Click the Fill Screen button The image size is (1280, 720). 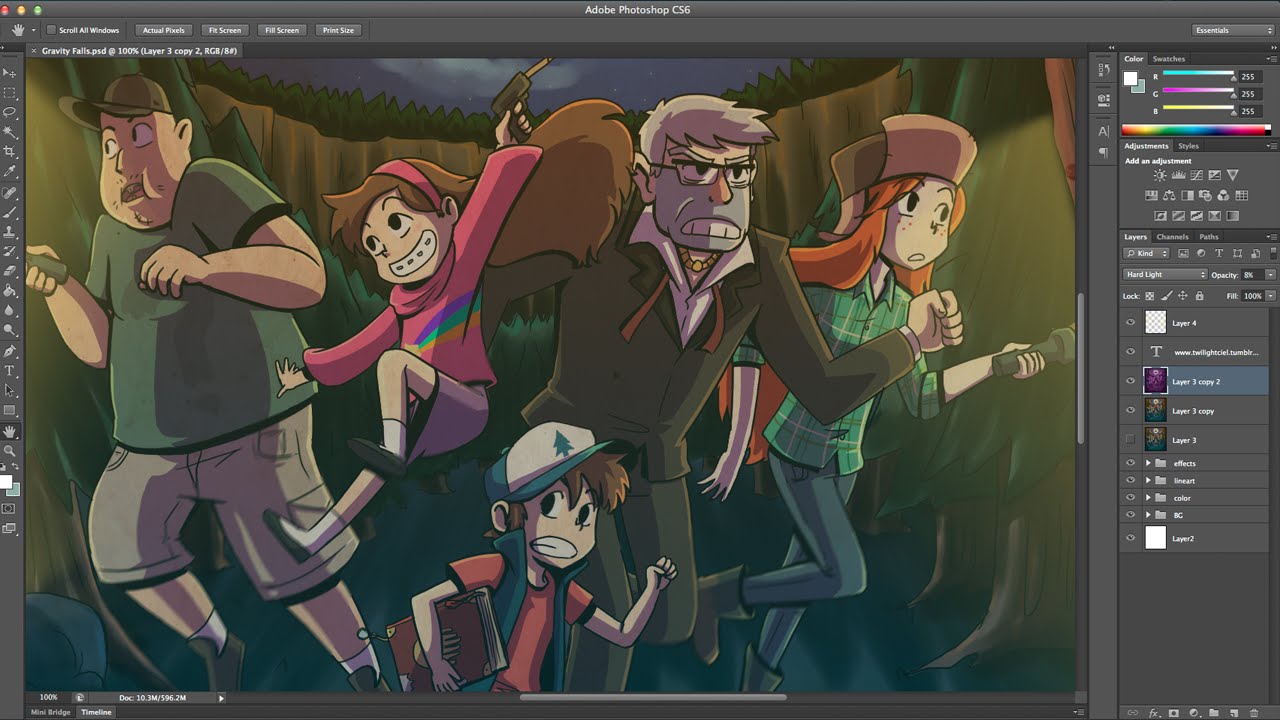(281, 30)
